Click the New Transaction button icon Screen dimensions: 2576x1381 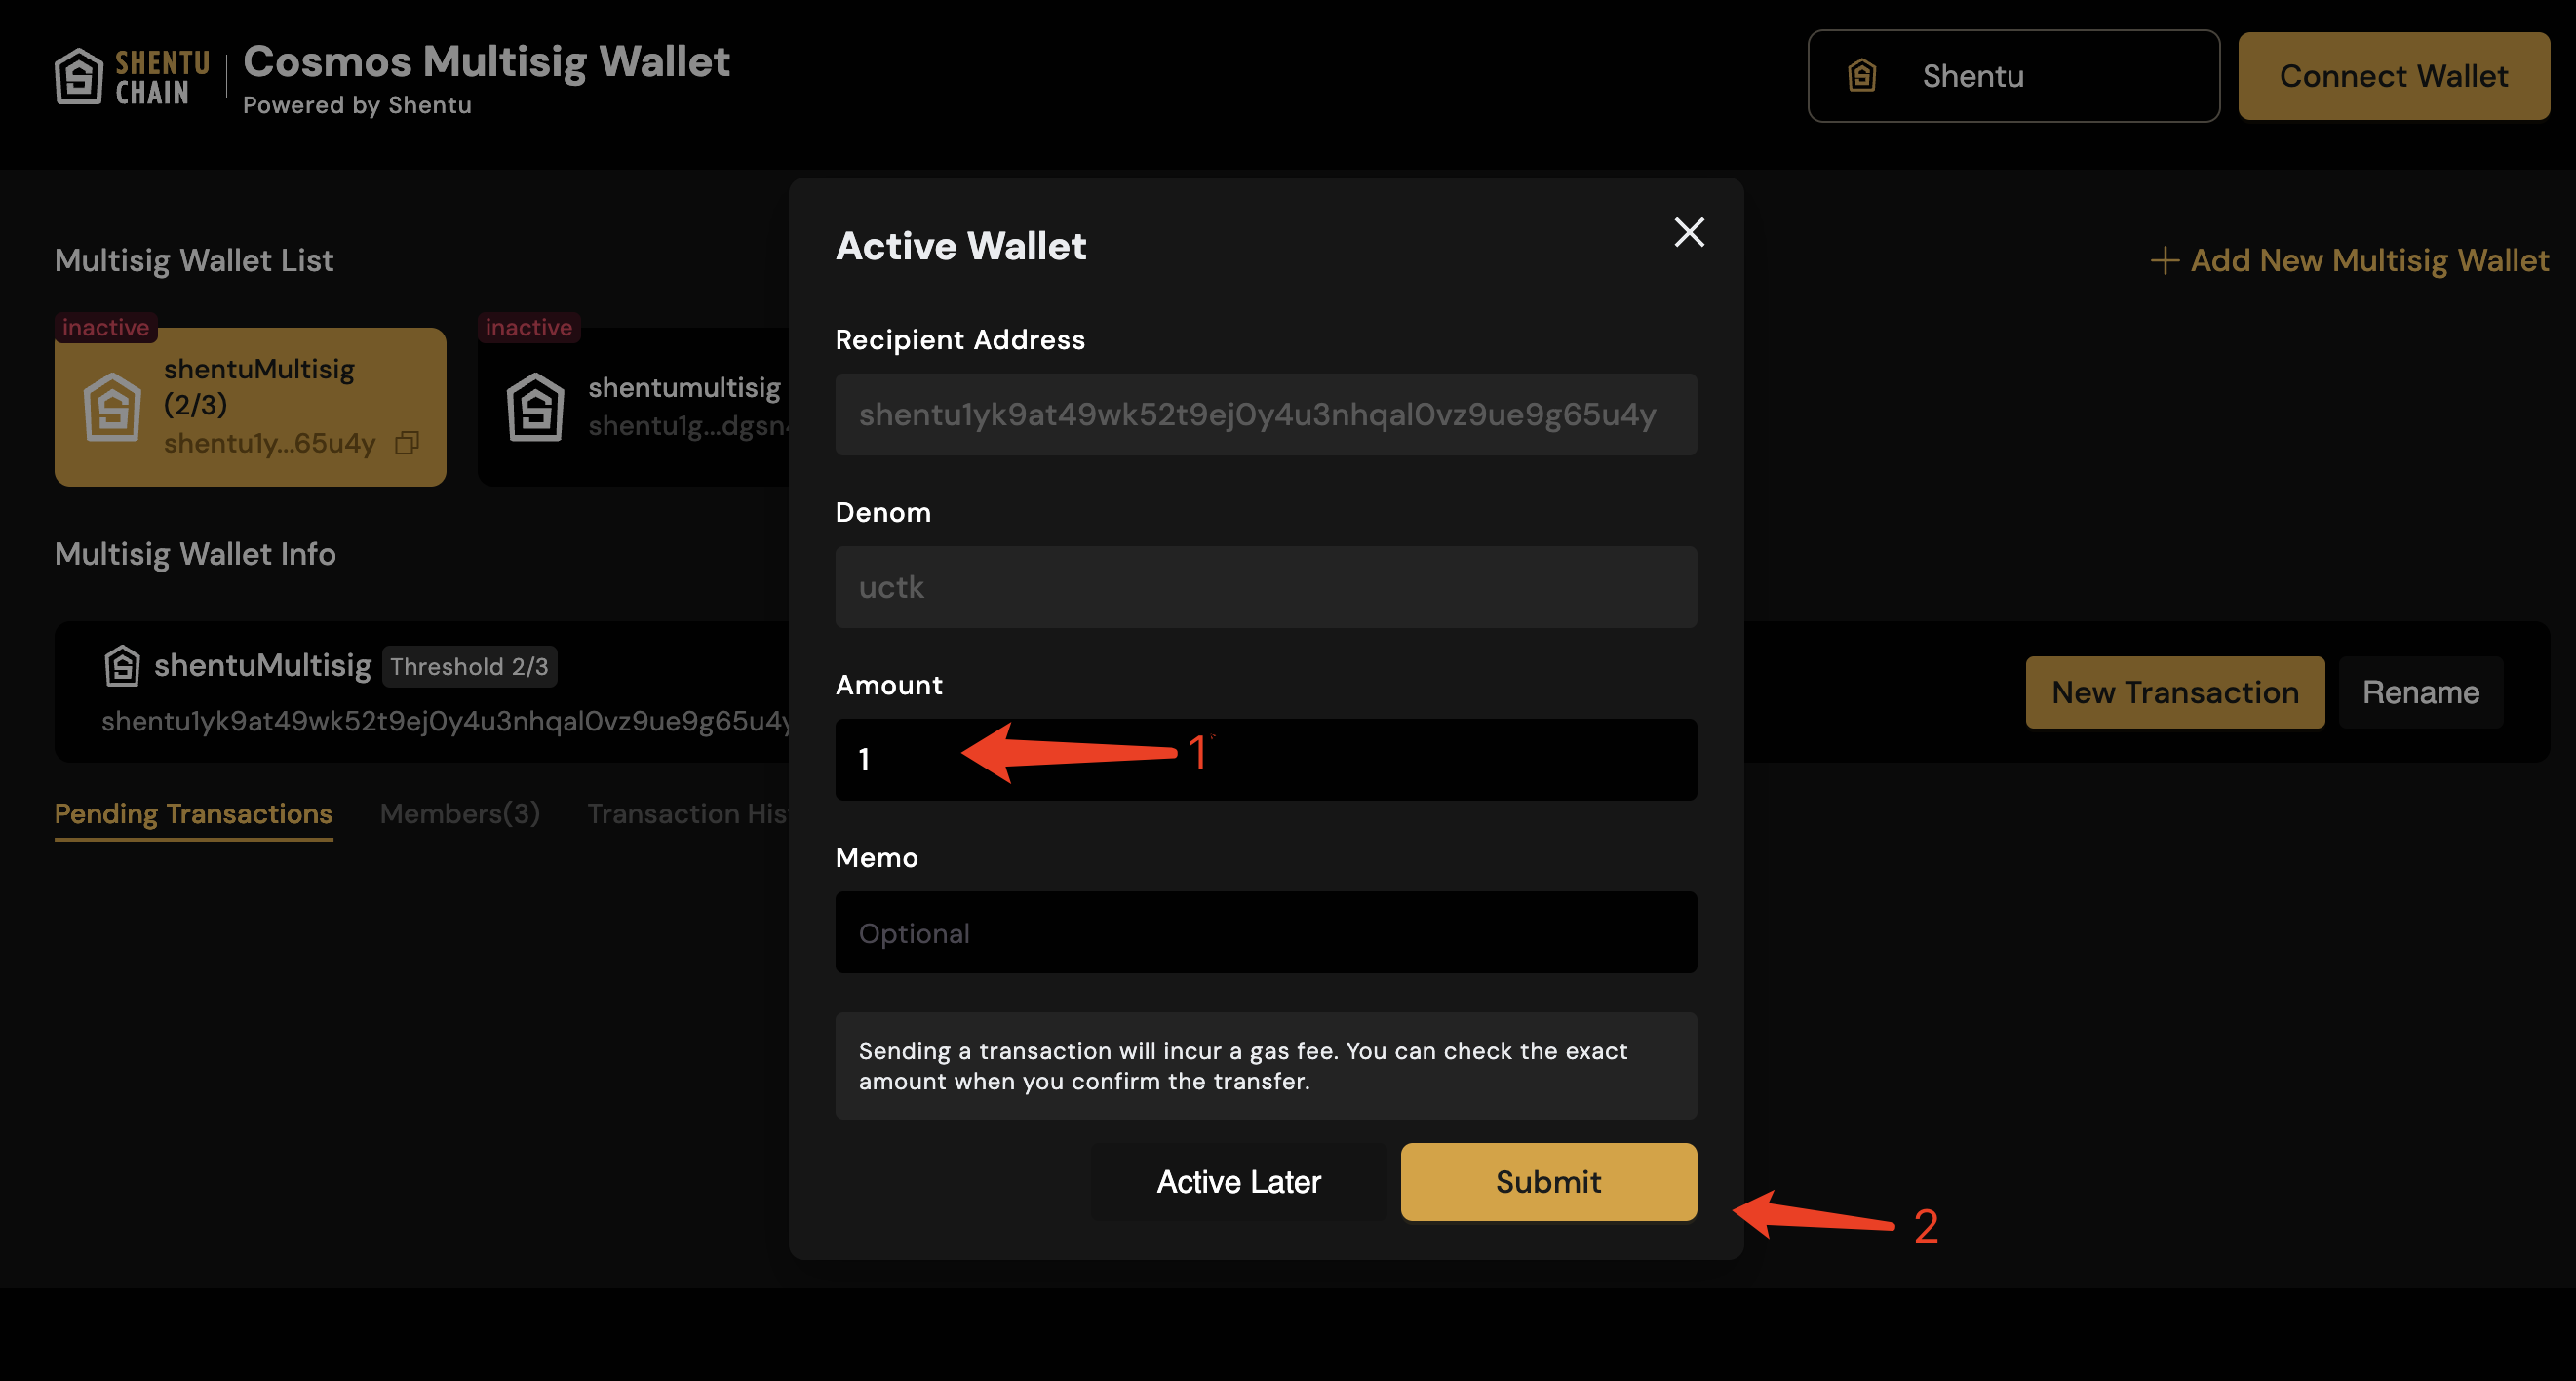2175,690
